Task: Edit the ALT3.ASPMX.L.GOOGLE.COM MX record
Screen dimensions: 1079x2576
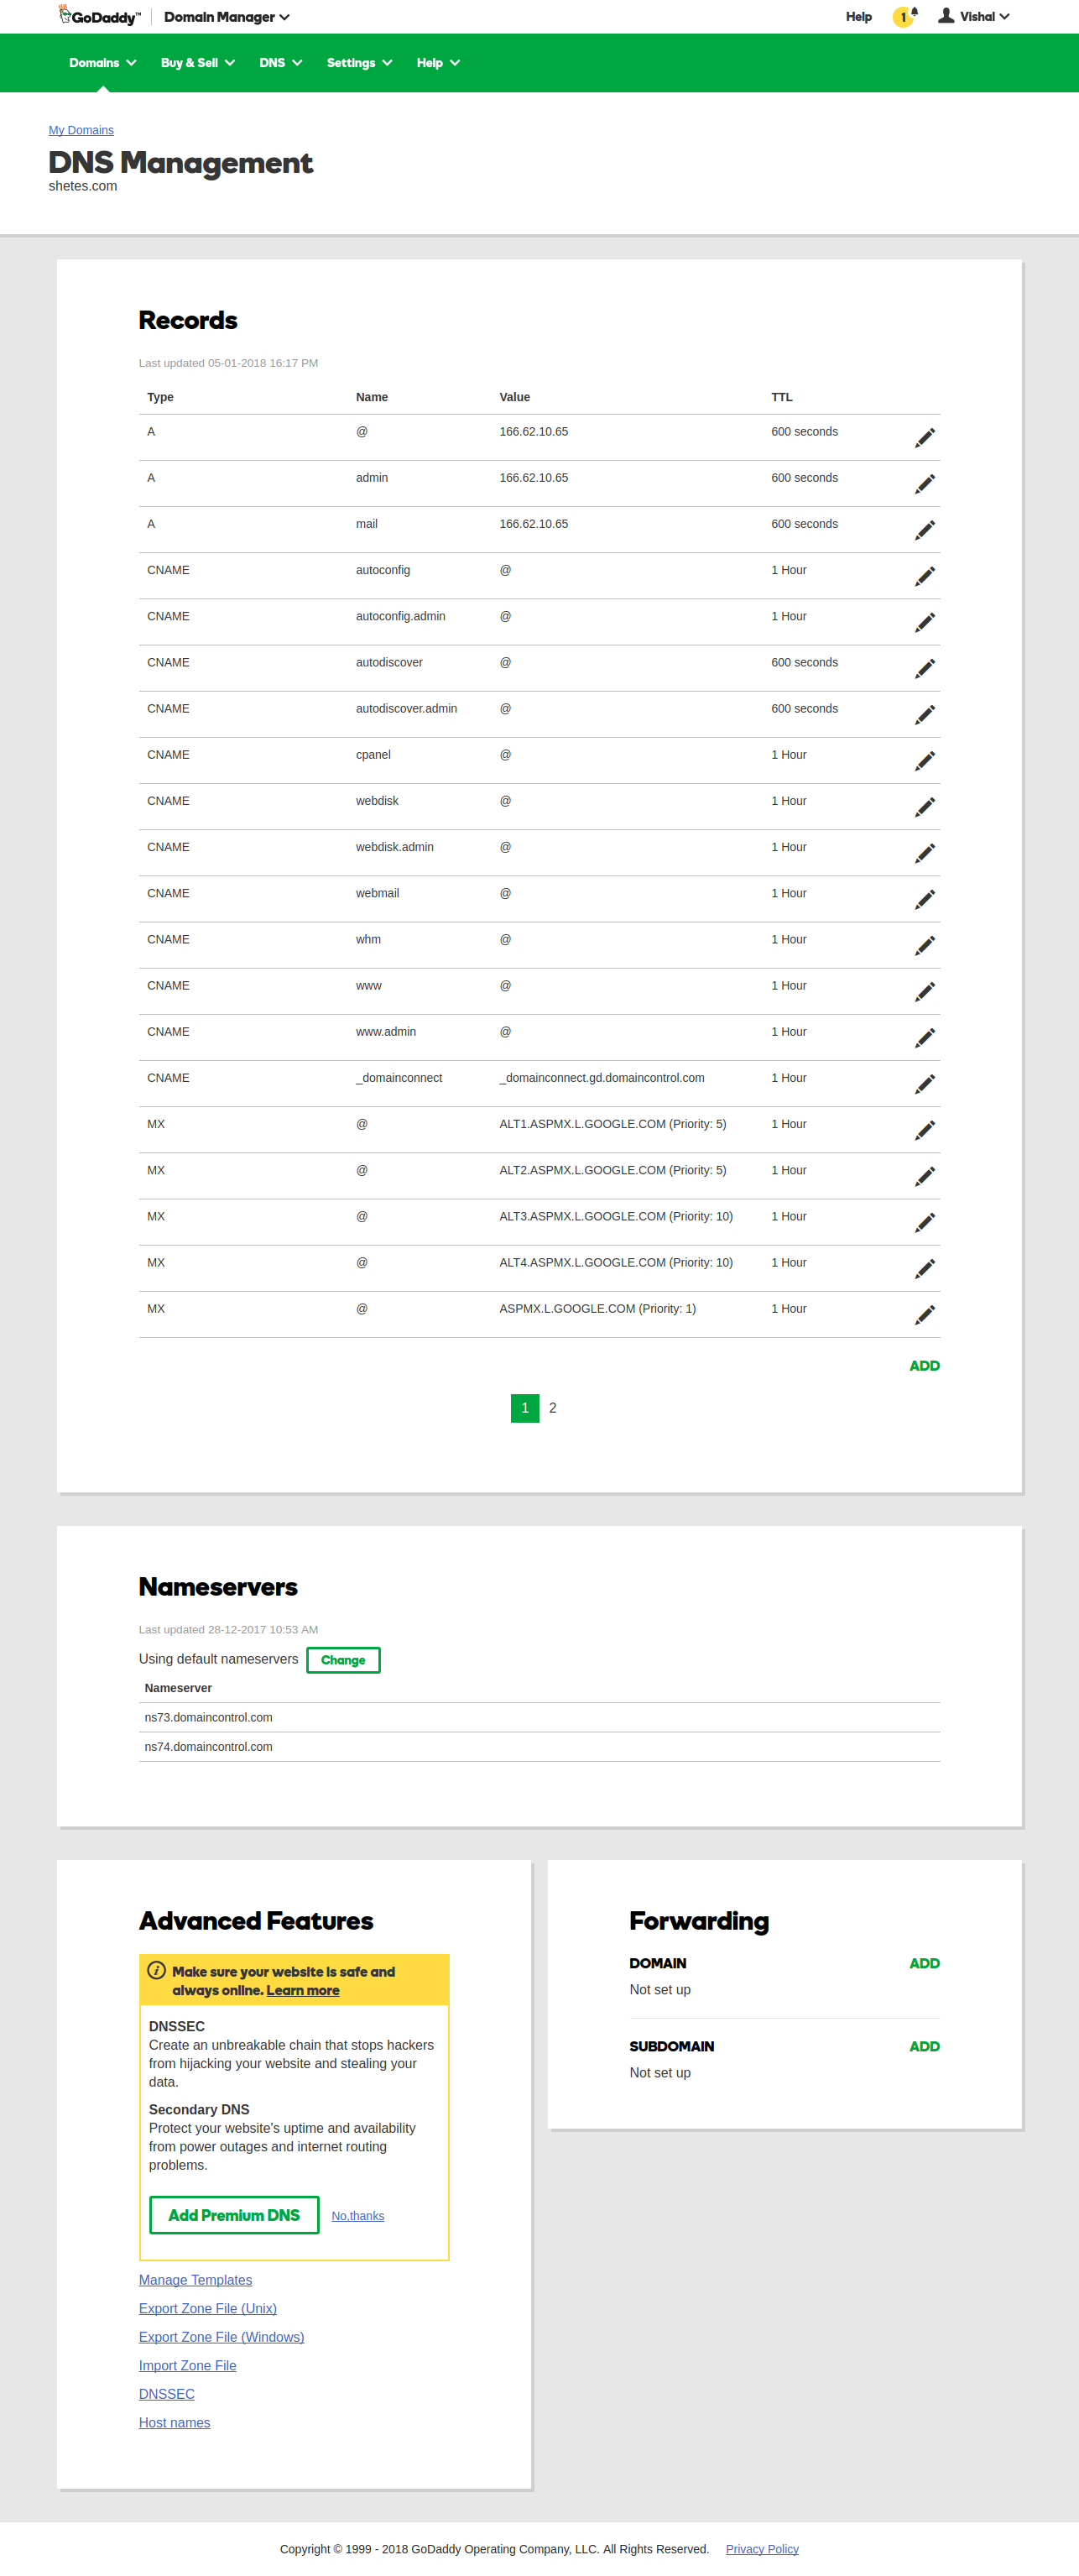Action: coord(924,1222)
